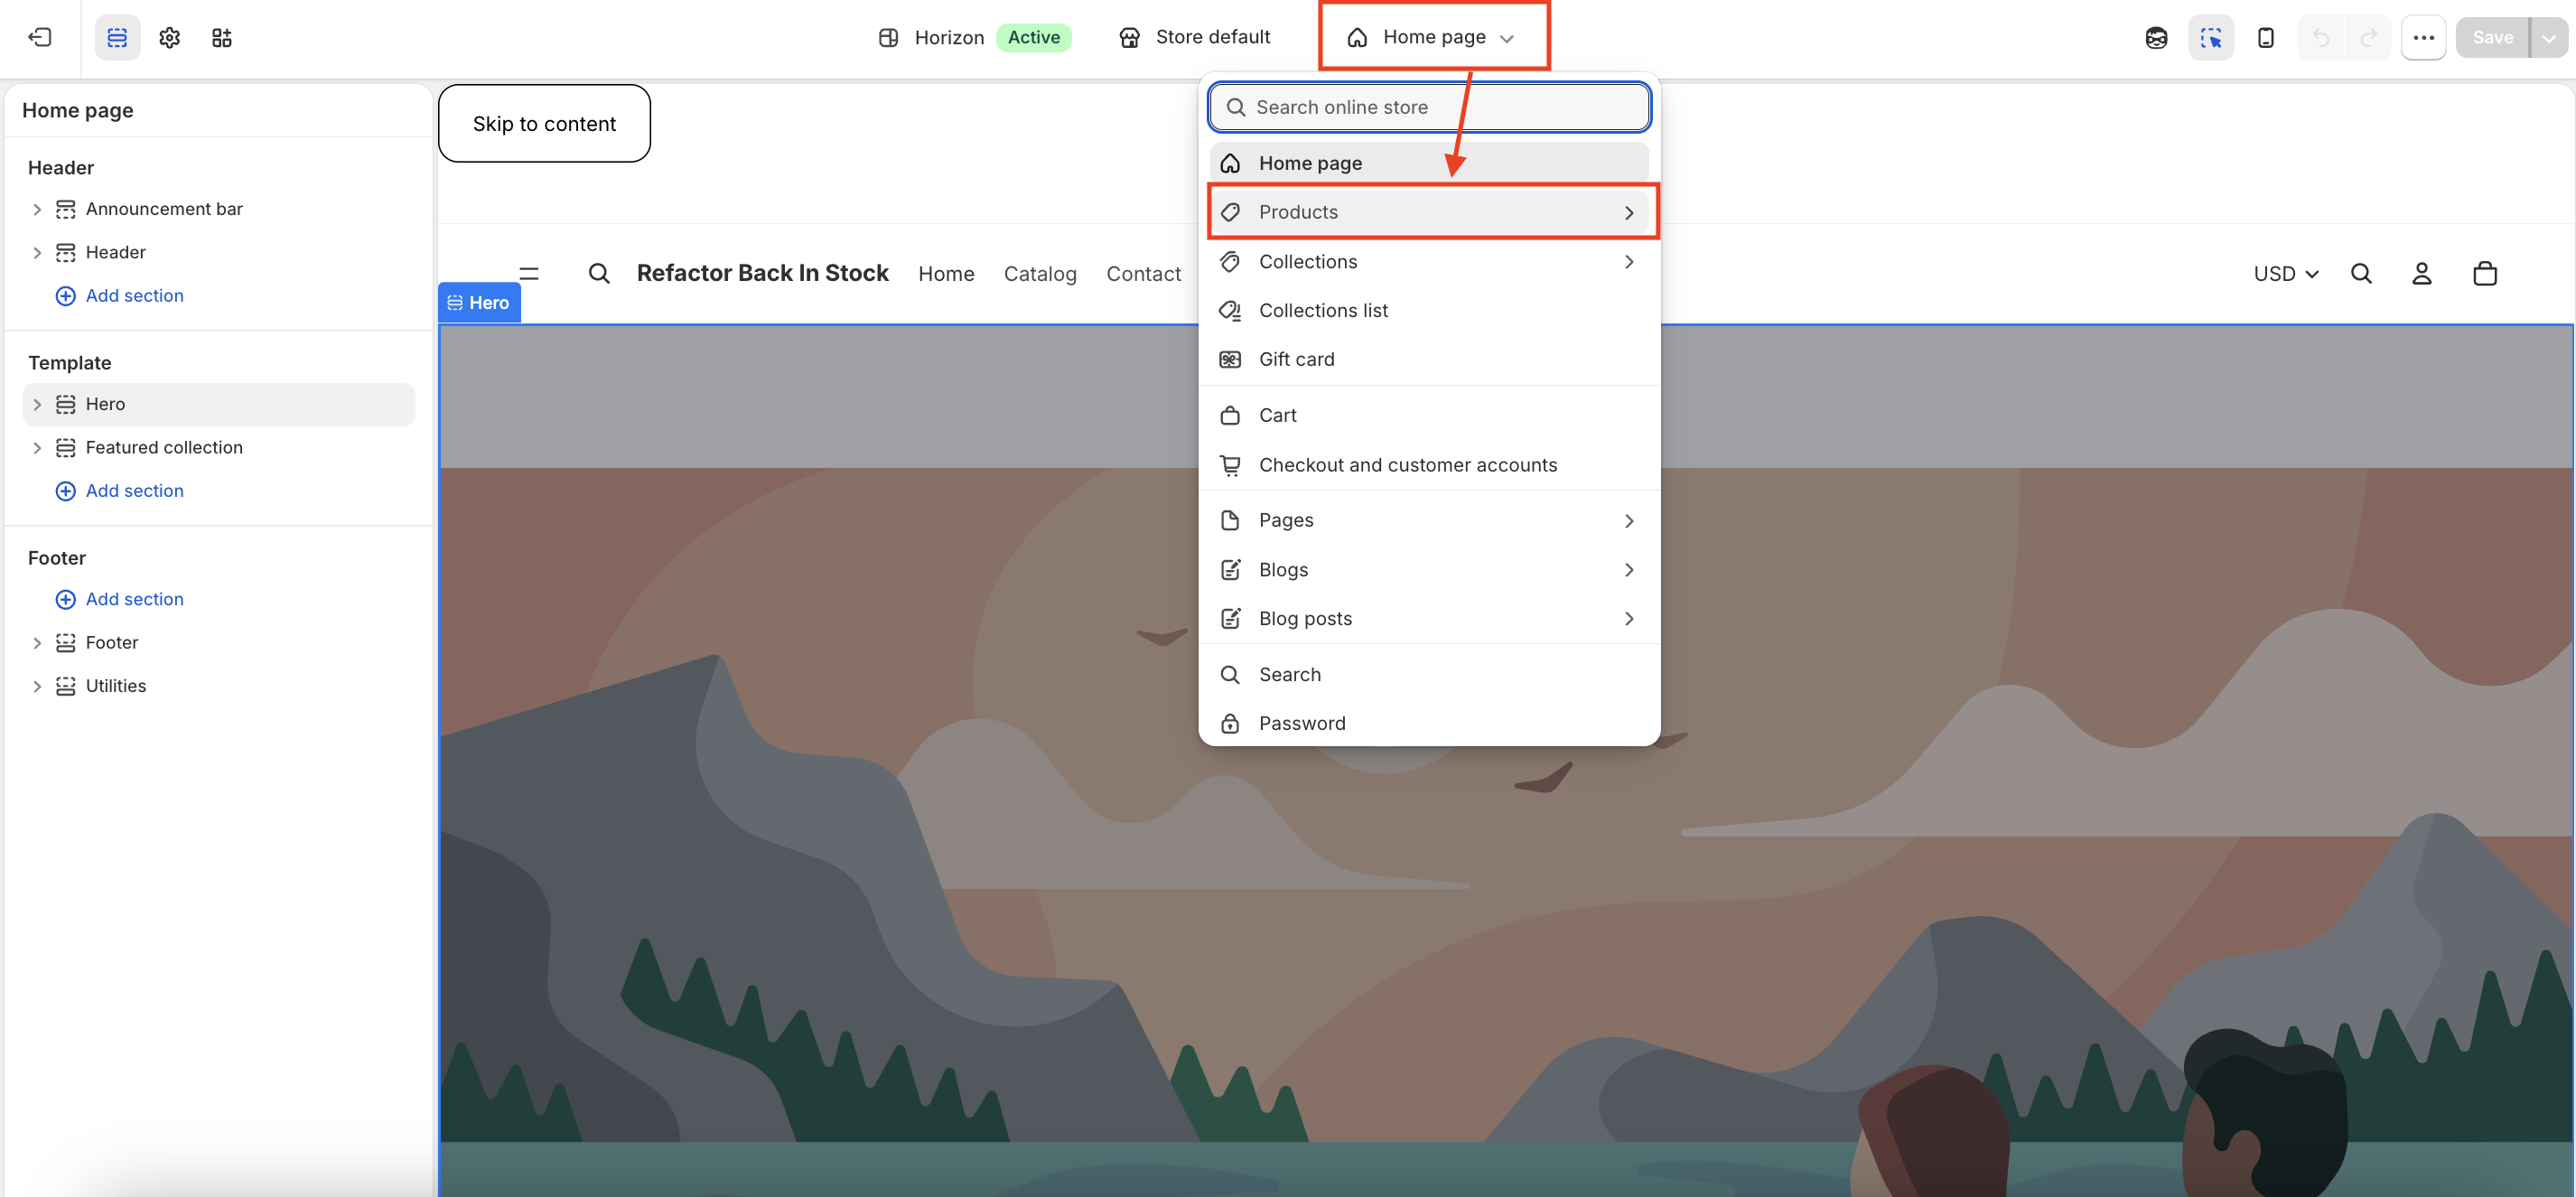The image size is (2576, 1197).
Task: Select Collections list menu entry
Action: click(x=1429, y=310)
